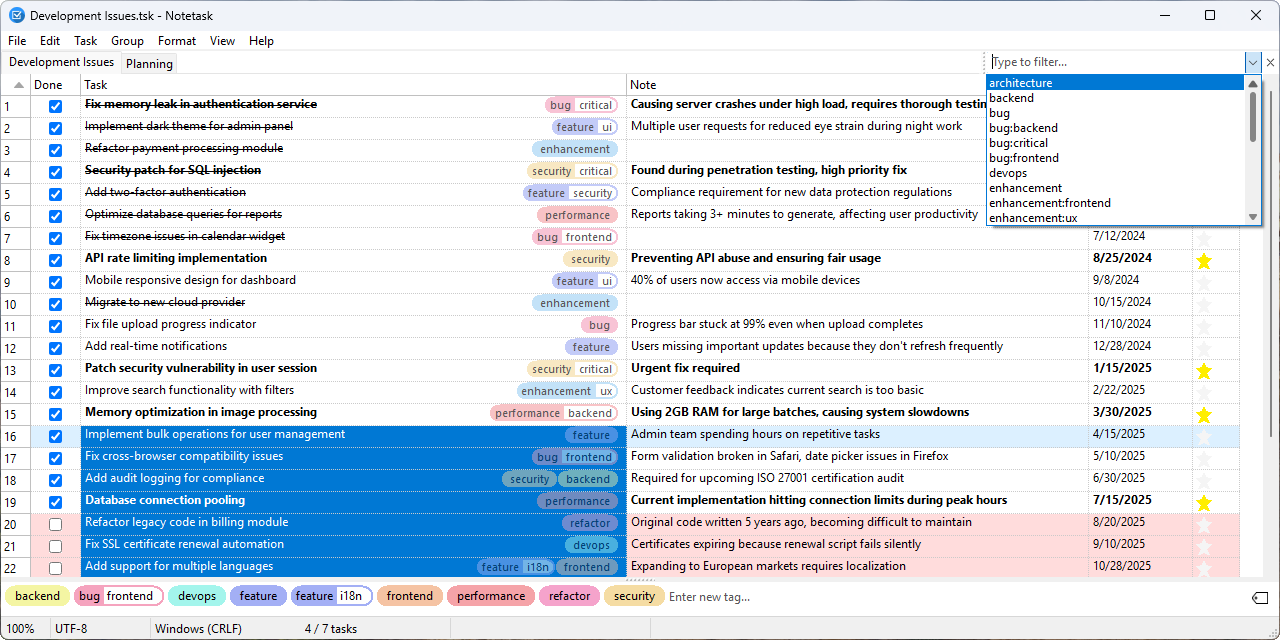The image size is (1280, 640).
Task: Close the filter panel with the x button
Action: [1271, 62]
